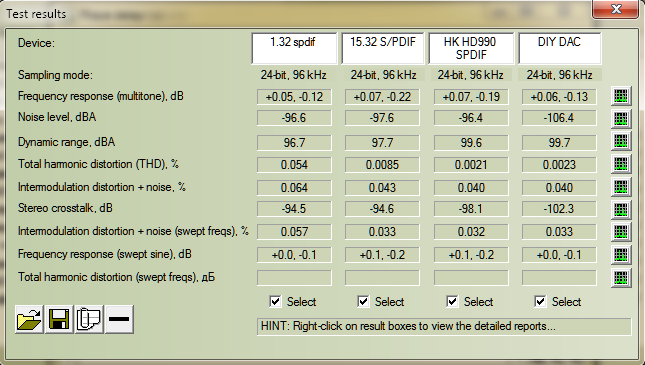The image size is (645, 365).
Task: Close the Test results window
Action: 616,9
